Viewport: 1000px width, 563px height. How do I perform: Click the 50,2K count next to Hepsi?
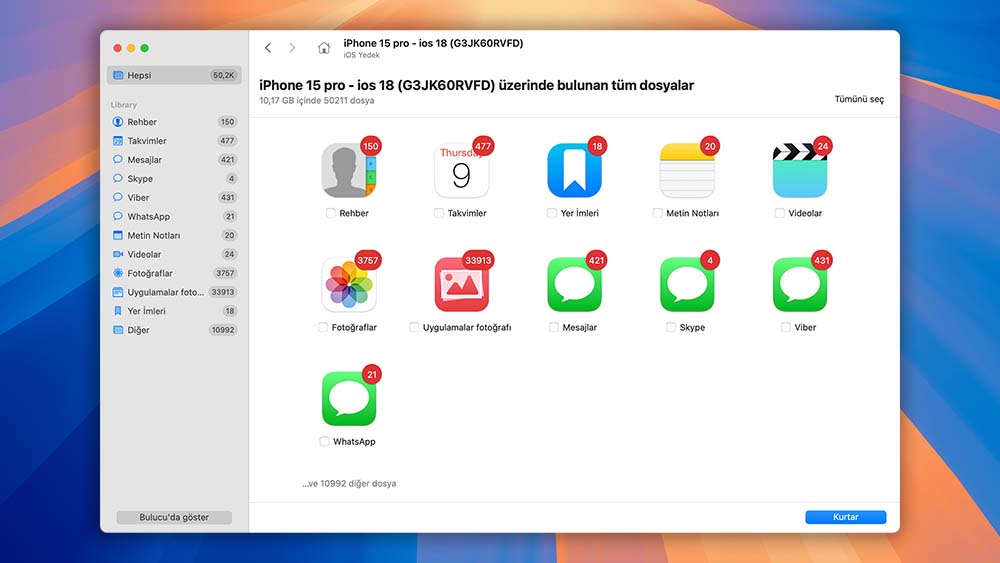click(x=224, y=75)
